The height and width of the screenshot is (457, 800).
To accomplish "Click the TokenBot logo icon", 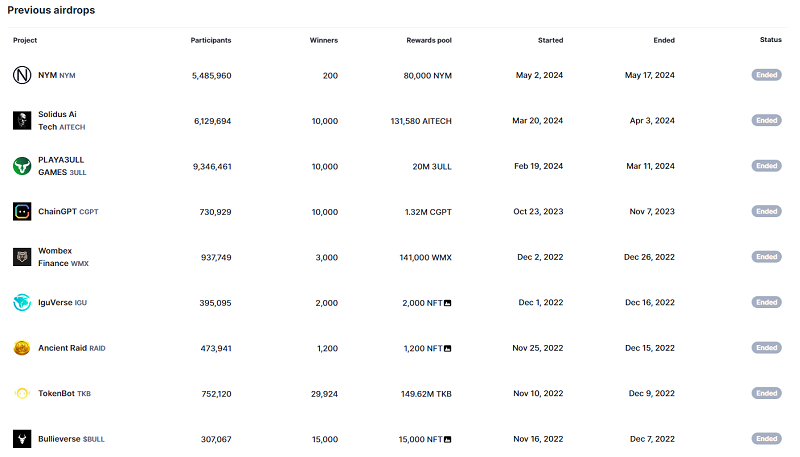I will pyautogui.click(x=22, y=393).
